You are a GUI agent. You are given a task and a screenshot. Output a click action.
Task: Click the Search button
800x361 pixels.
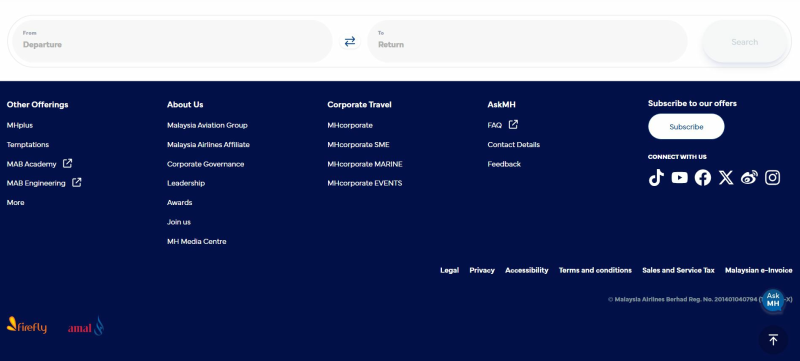click(x=744, y=42)
